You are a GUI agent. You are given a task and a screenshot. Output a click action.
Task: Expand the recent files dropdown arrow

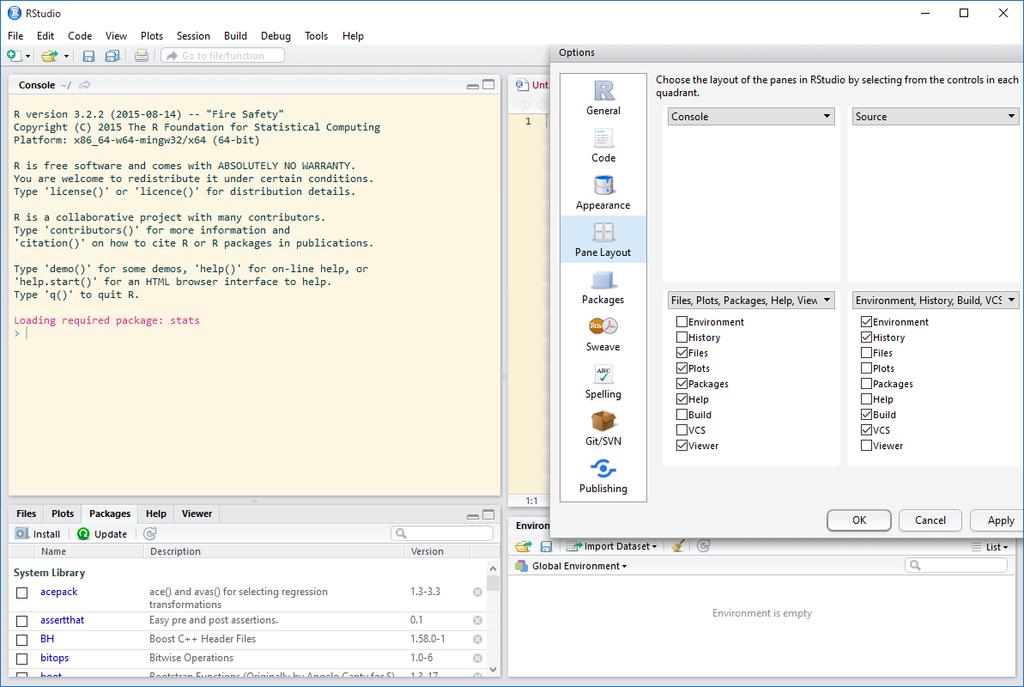pos(66,57)
